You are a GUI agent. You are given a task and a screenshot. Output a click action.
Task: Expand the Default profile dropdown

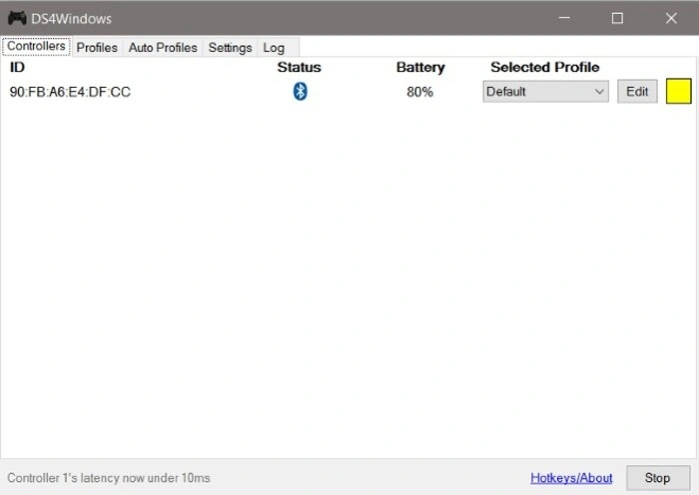546,91
